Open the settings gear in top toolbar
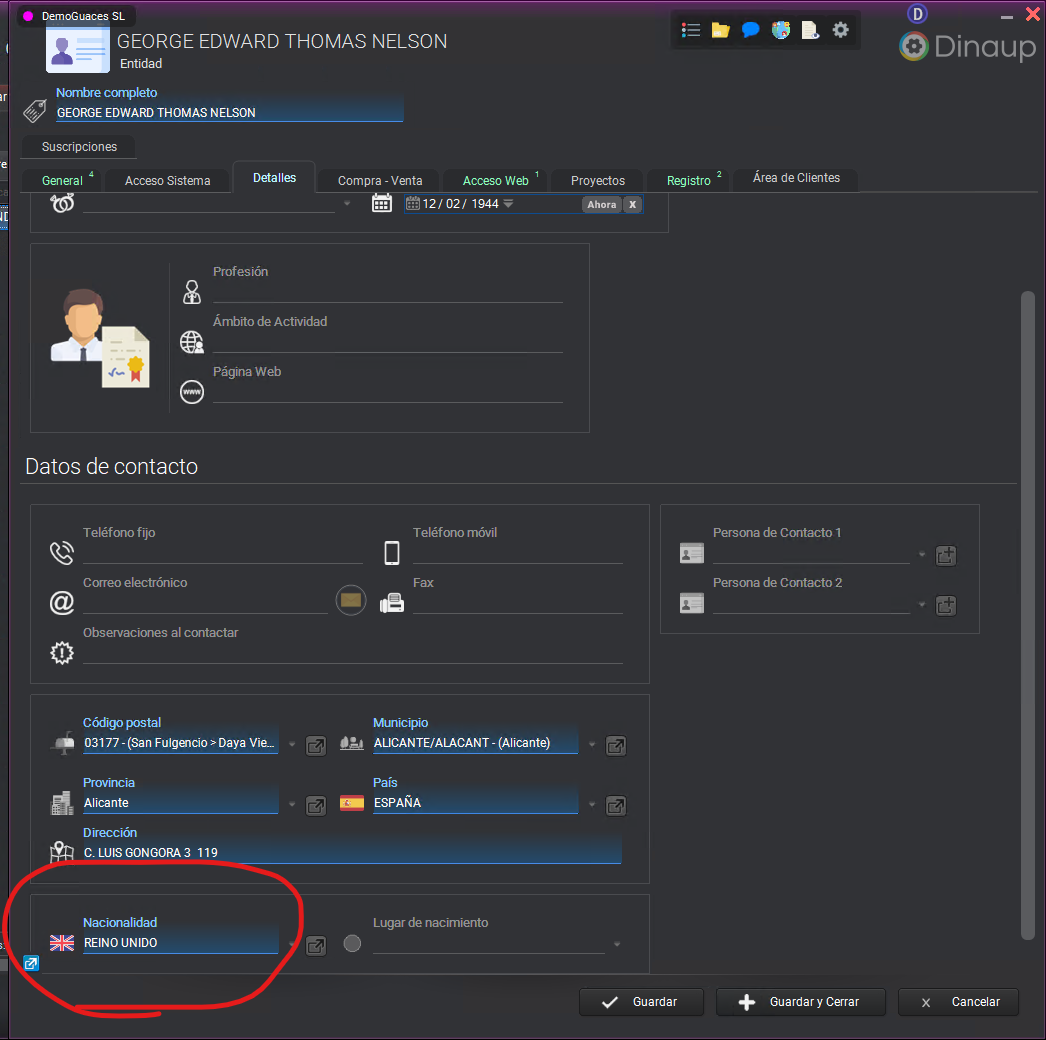This screenshot has width=1046, height=1040. (841, 30)
